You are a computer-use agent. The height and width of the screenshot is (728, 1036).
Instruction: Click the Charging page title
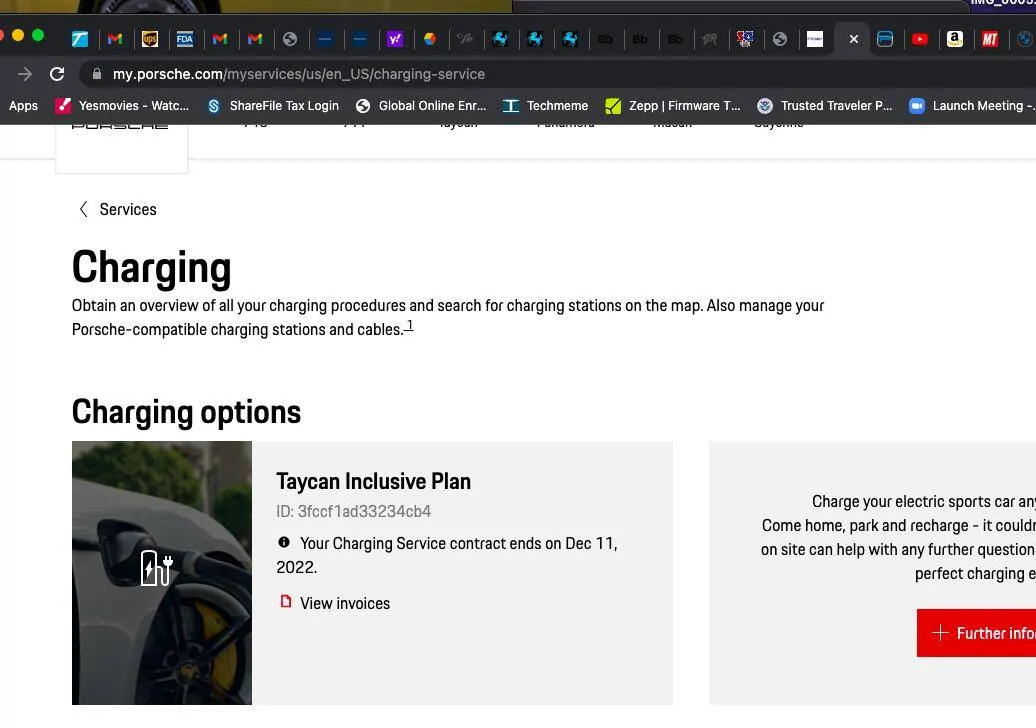coord(151,268)
